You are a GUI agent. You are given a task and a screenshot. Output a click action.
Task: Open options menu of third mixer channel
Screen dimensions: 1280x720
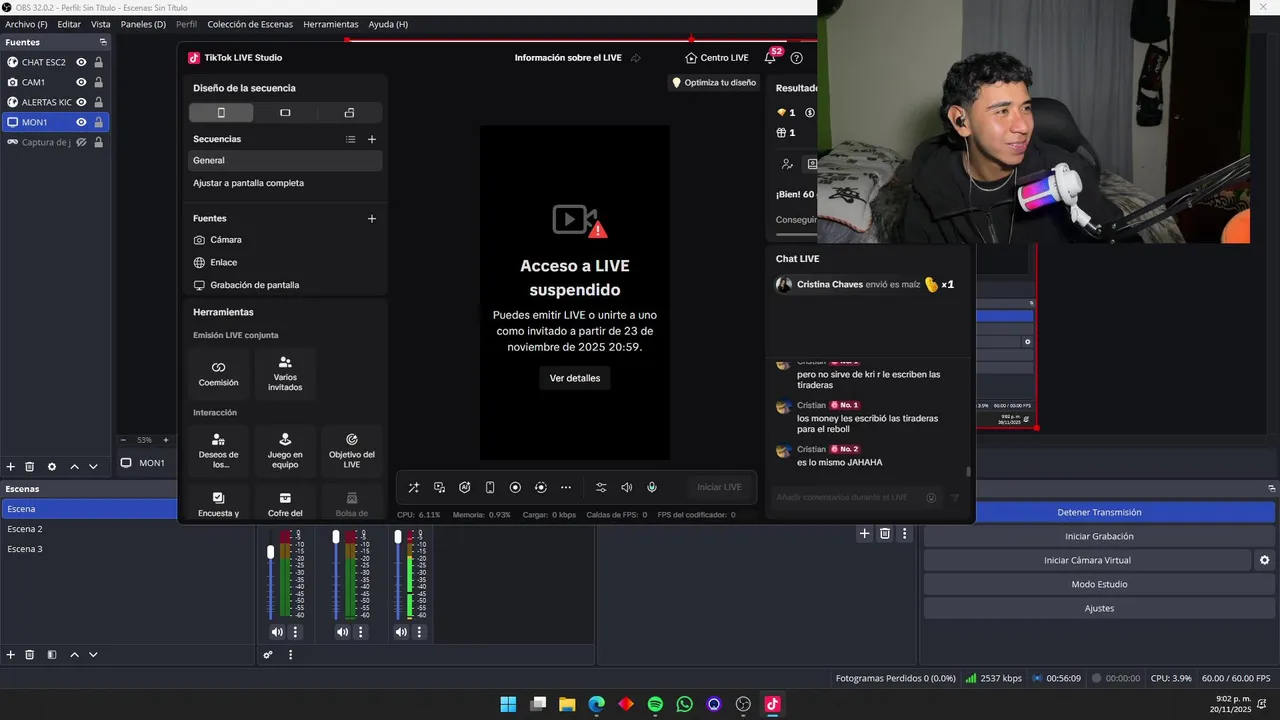point(419,632)
